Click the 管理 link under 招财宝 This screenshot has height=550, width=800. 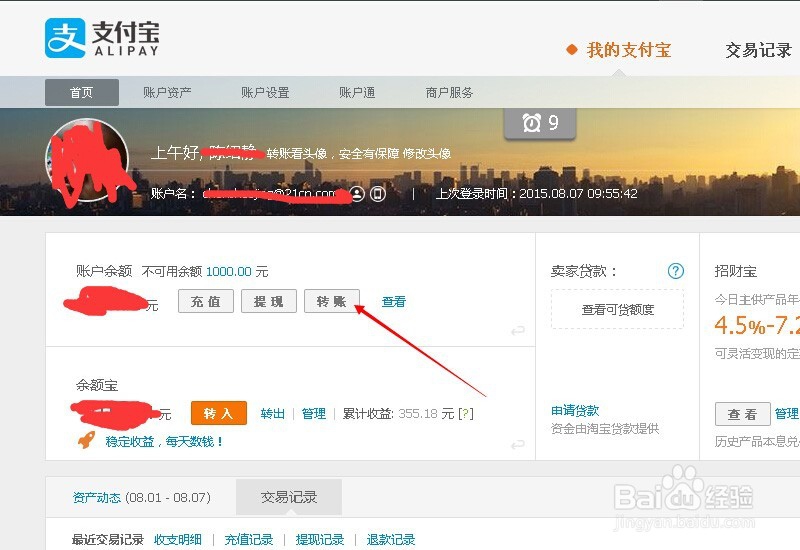[787, 414]
